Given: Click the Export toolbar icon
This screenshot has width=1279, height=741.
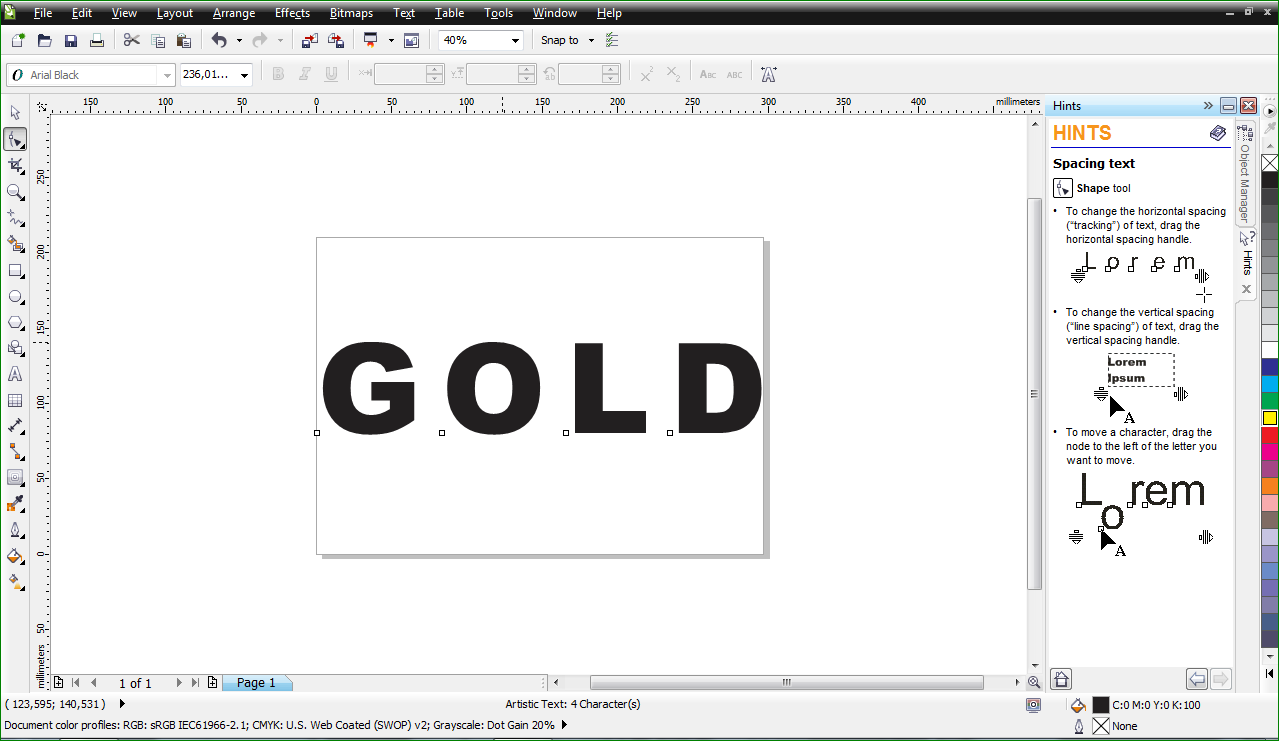Looking at the screenshot, I should (336, 40).
